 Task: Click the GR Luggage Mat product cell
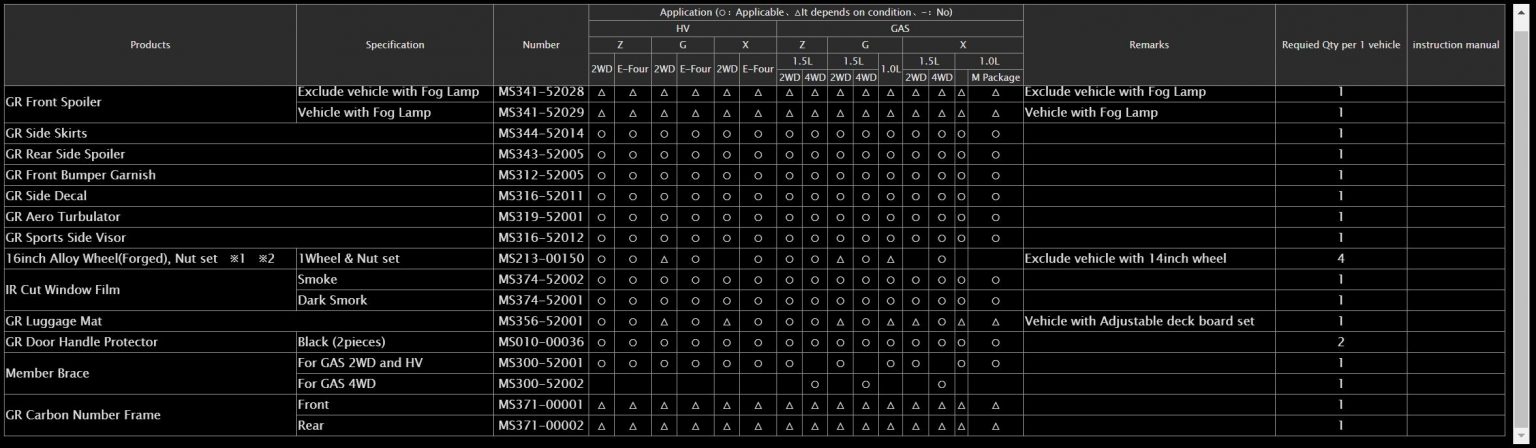coord(150,321)
